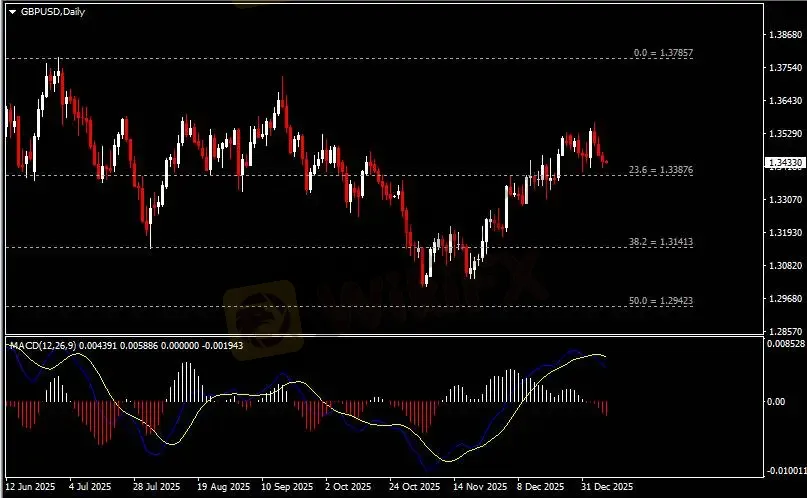The height and width of the screenshot is (498, 807).
Task: Click the 50.0 = 1.29423 Fibonacci level
Action: pos(661,300)
